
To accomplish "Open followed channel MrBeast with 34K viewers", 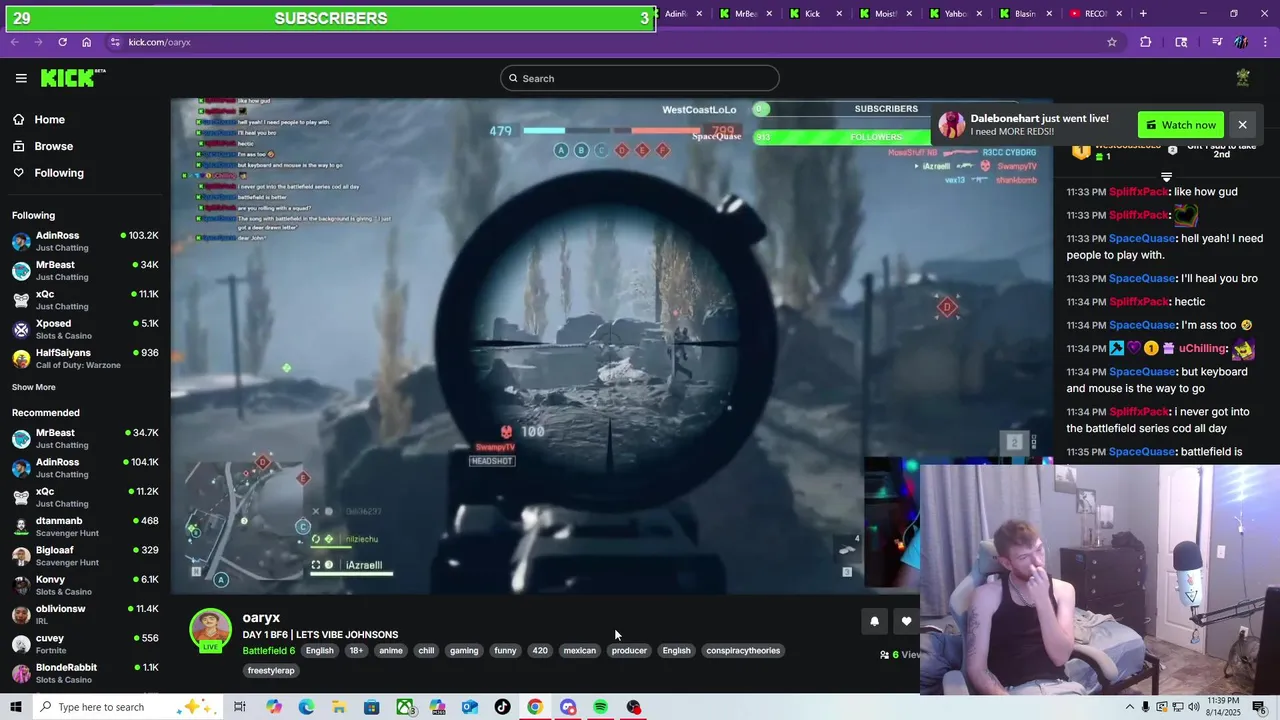I will tap(84, 270).
